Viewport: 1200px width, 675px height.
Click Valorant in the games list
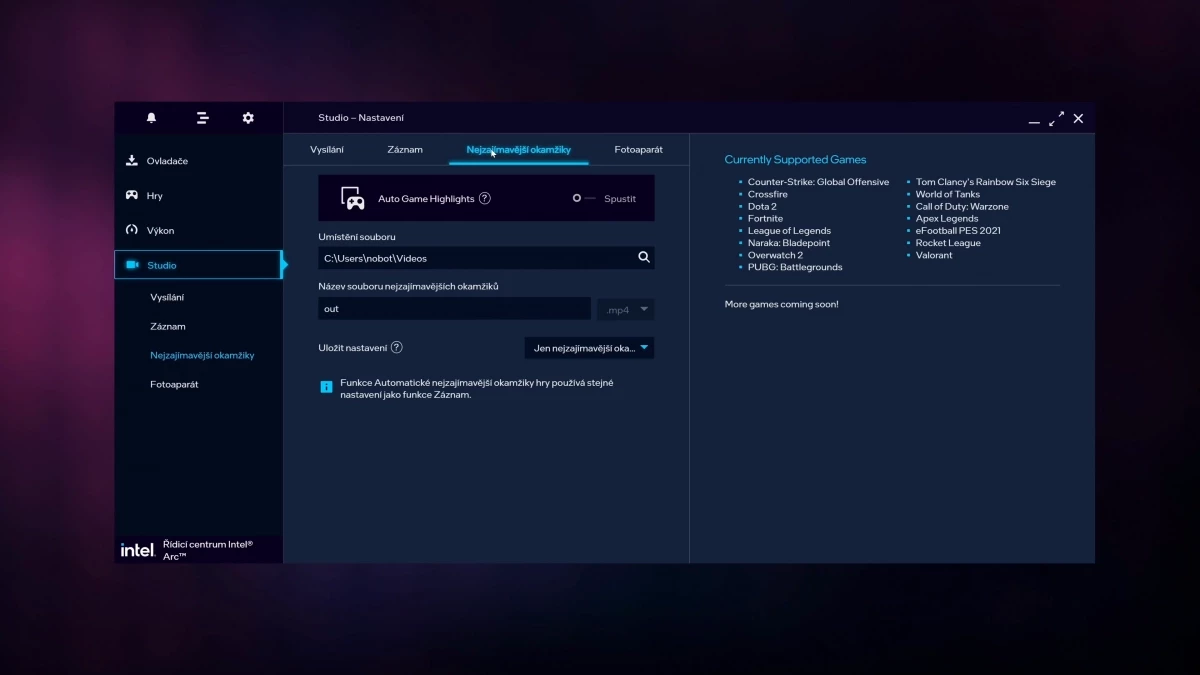pos(934,255)
